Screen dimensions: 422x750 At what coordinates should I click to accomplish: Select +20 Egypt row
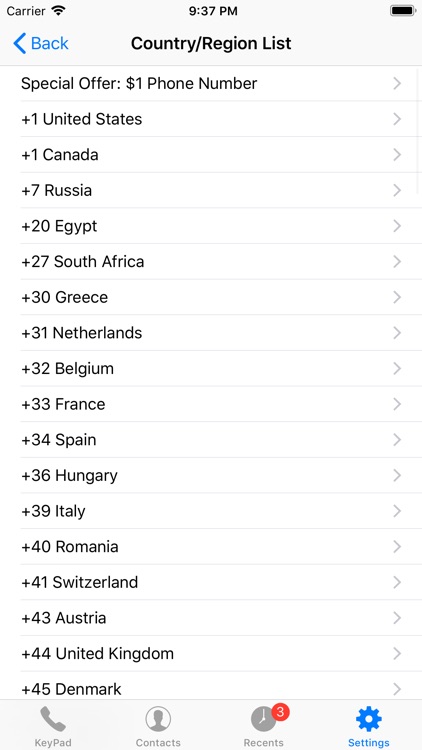tap(211, 226)
